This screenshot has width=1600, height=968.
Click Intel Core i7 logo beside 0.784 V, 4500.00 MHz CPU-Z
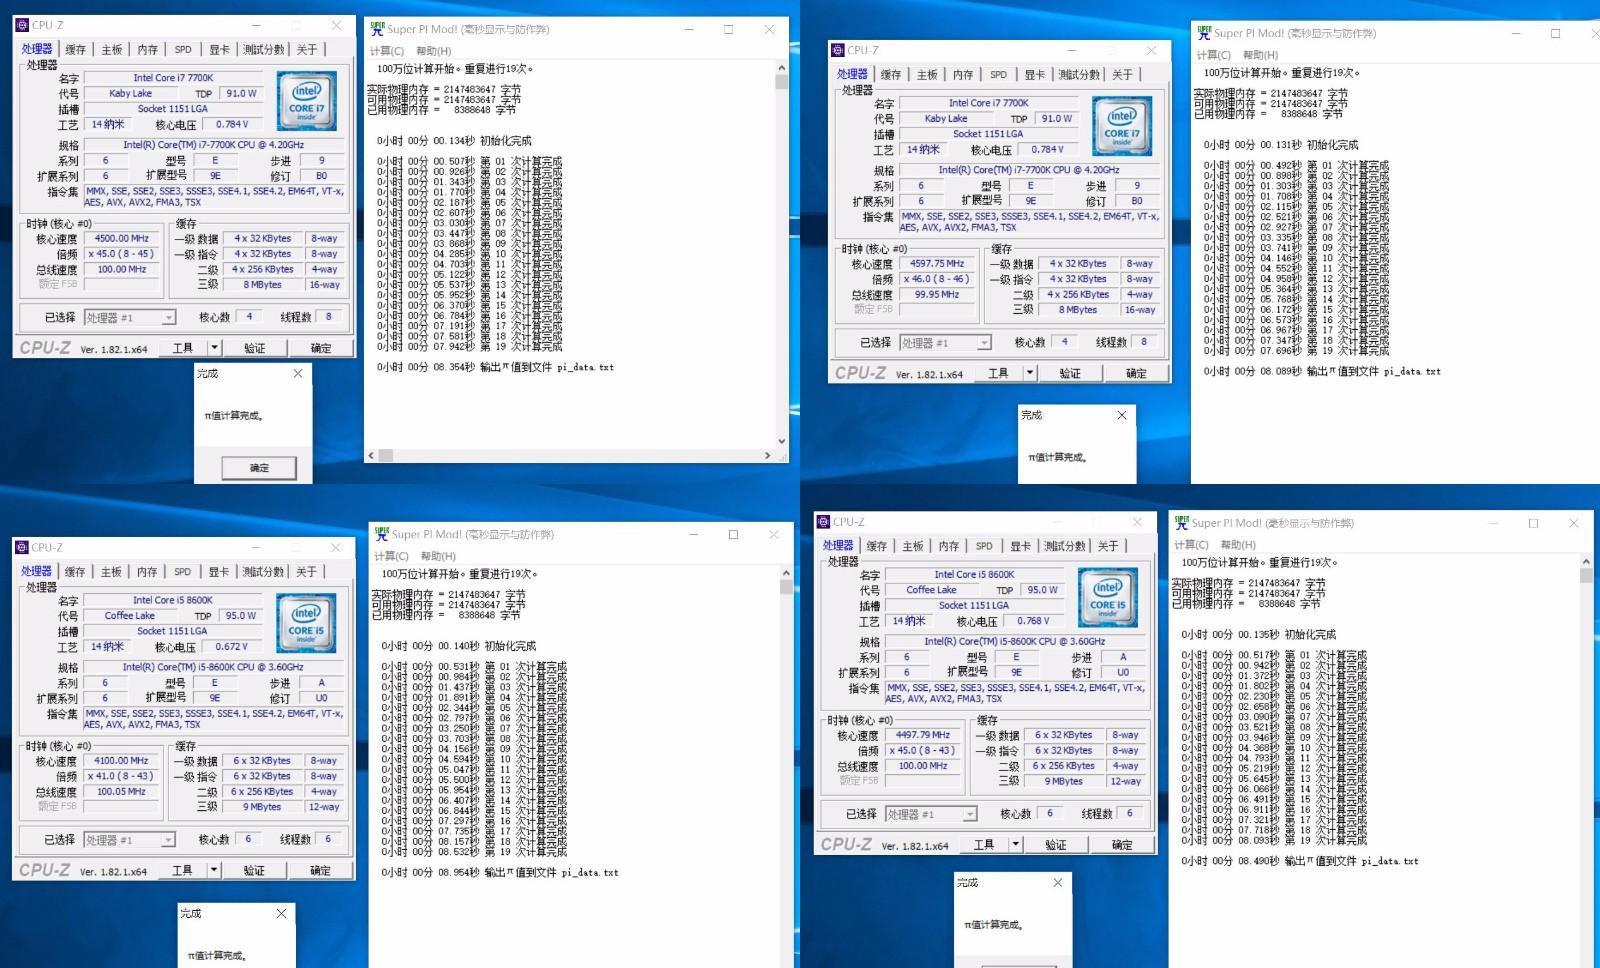coord(306,100)
